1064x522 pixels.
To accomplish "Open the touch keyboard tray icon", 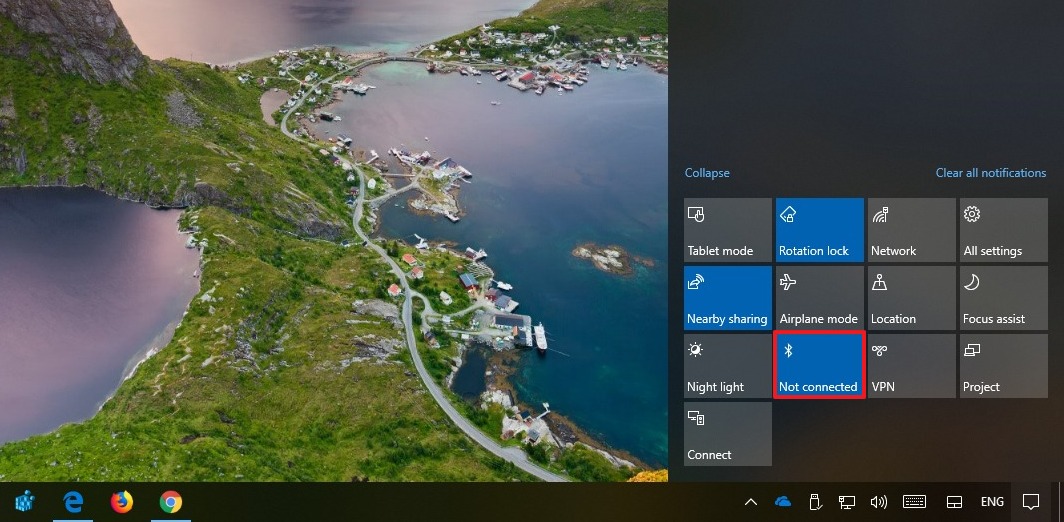I will [x=915, y=502].
